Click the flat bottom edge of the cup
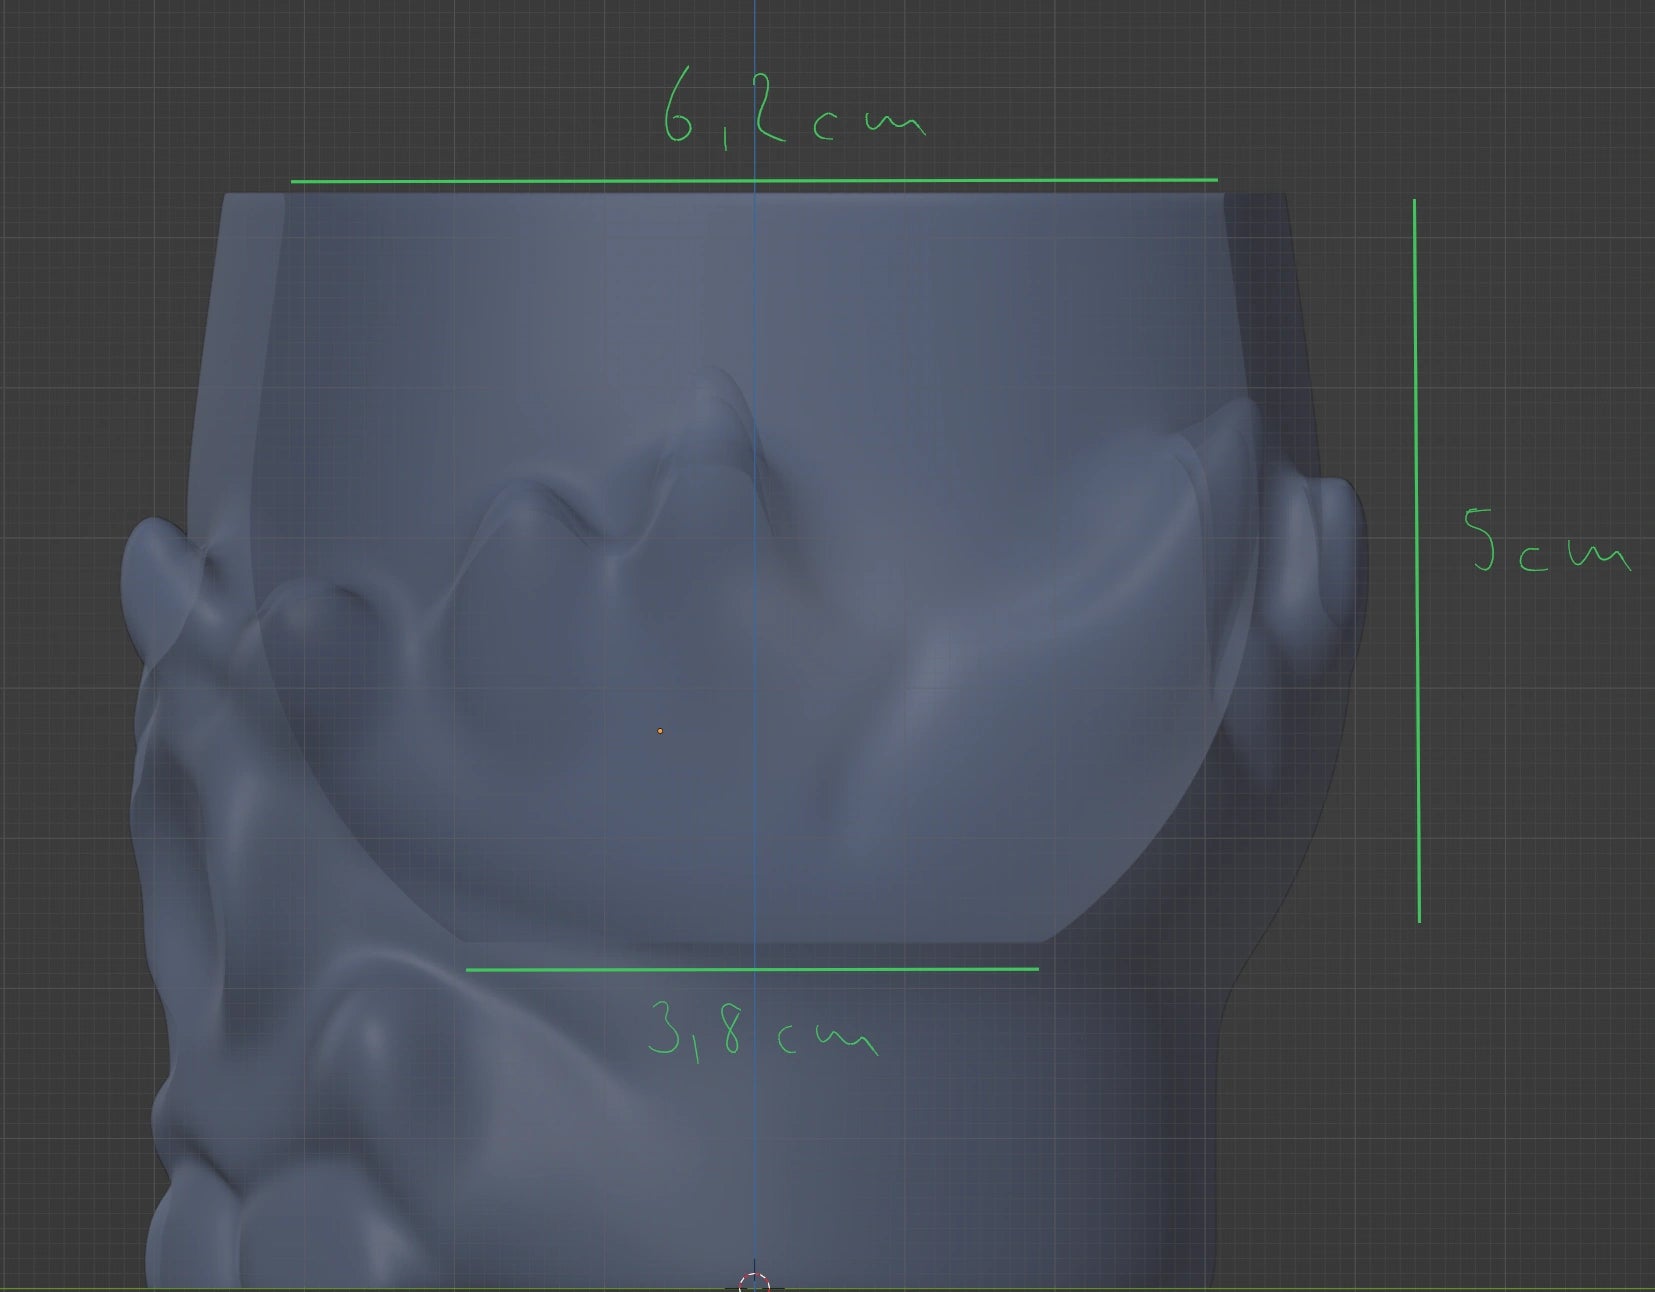 754,941
